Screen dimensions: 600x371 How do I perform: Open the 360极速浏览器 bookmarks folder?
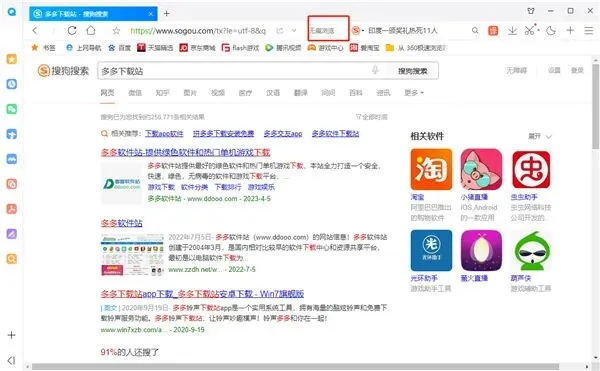click(416, 47)
